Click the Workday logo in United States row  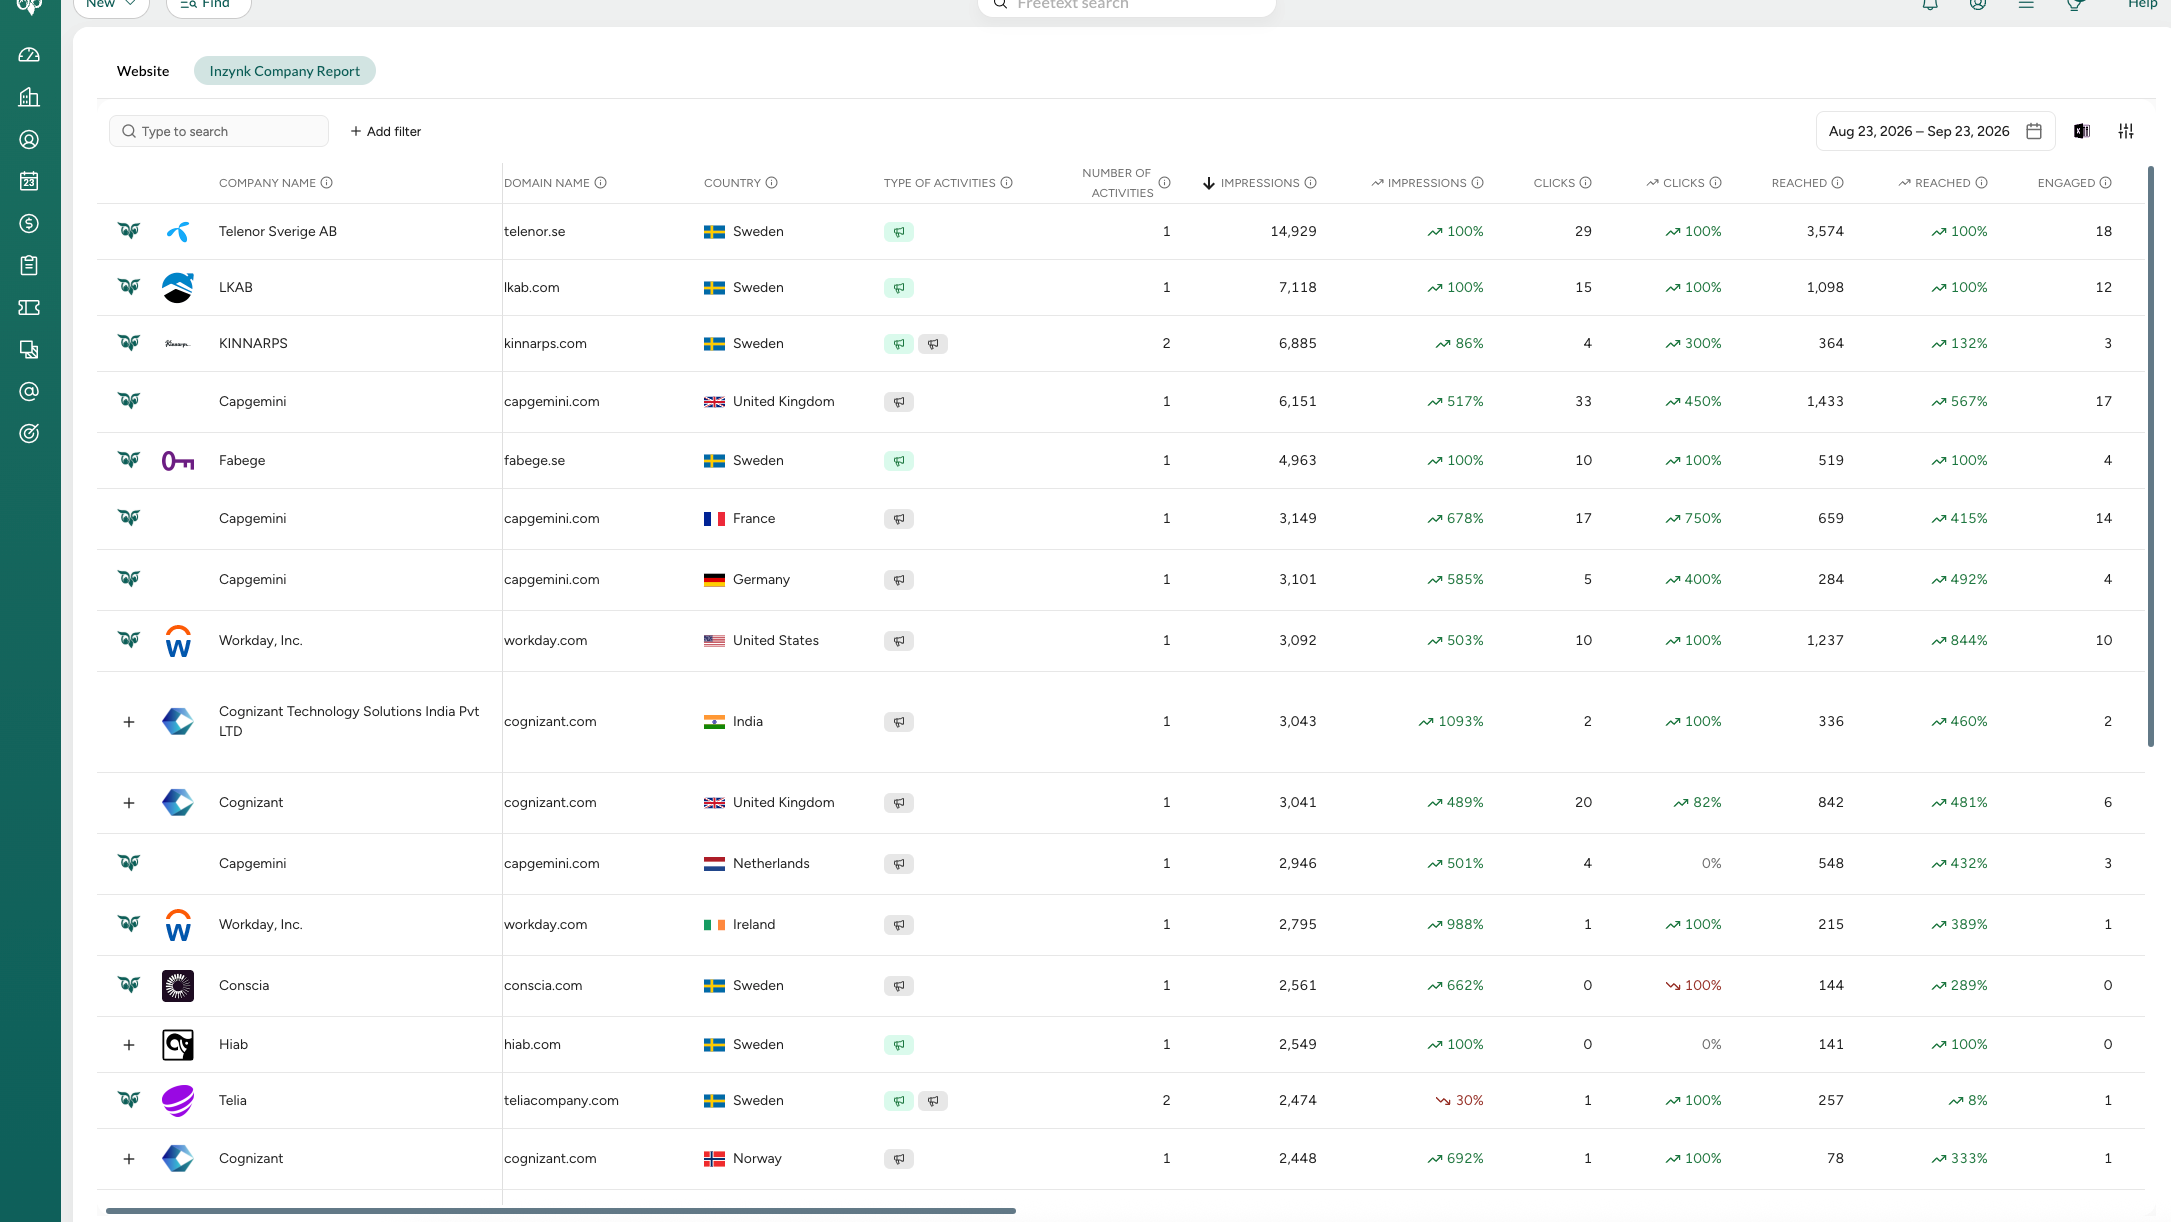tap(178, 641)
